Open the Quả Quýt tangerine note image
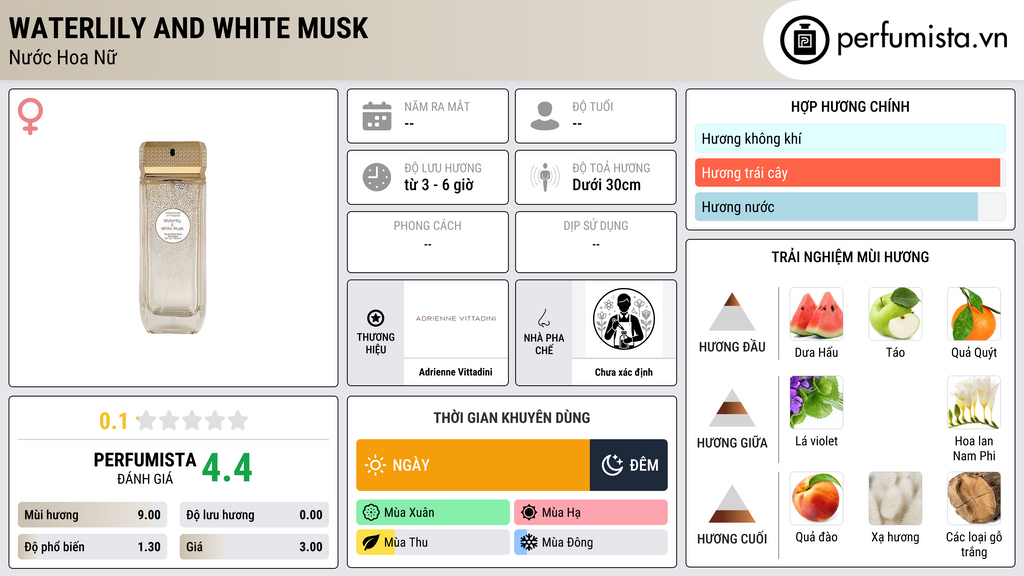This screenshot has width=1024, height=576. click(974, 314)
